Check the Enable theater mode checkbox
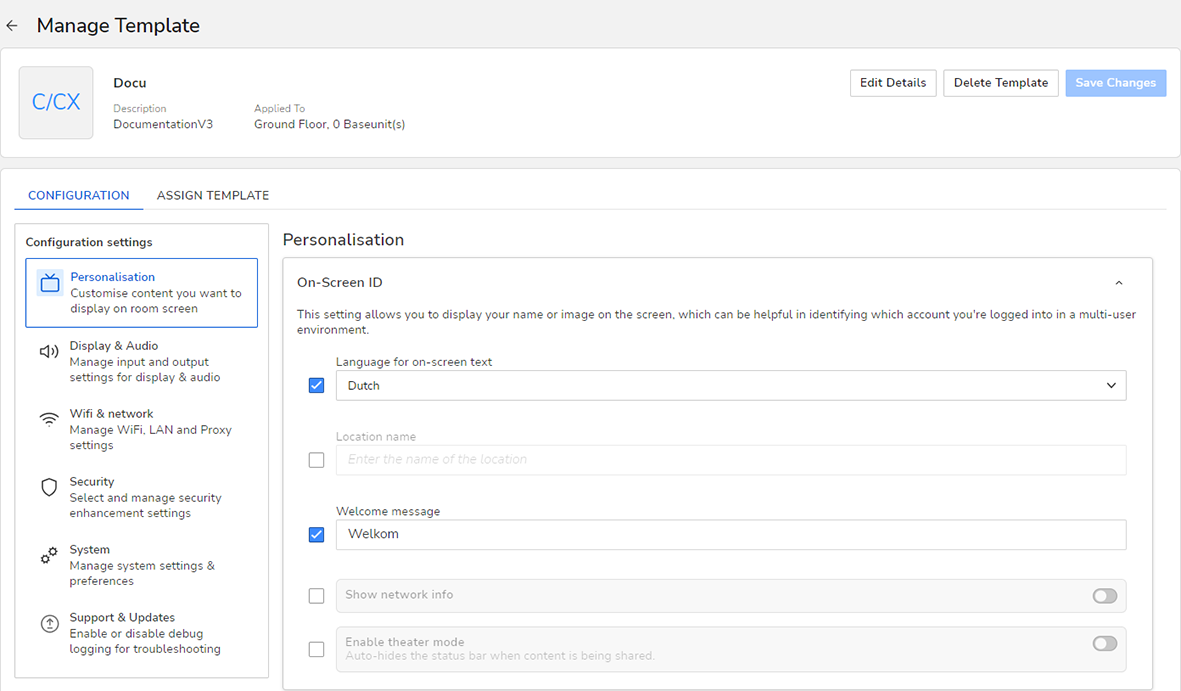Image resolution: width=1181 pixels, height=691 pixels. pos(316,650)
